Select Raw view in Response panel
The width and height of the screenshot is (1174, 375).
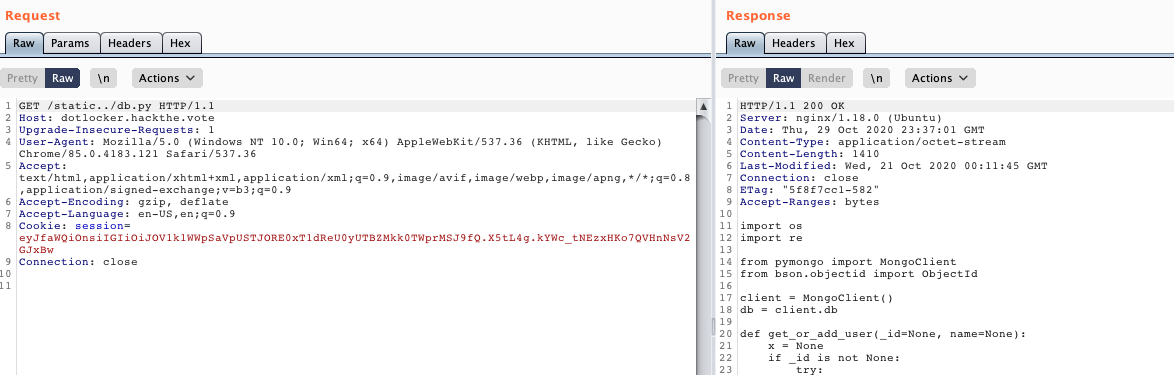tap(783, 78)
